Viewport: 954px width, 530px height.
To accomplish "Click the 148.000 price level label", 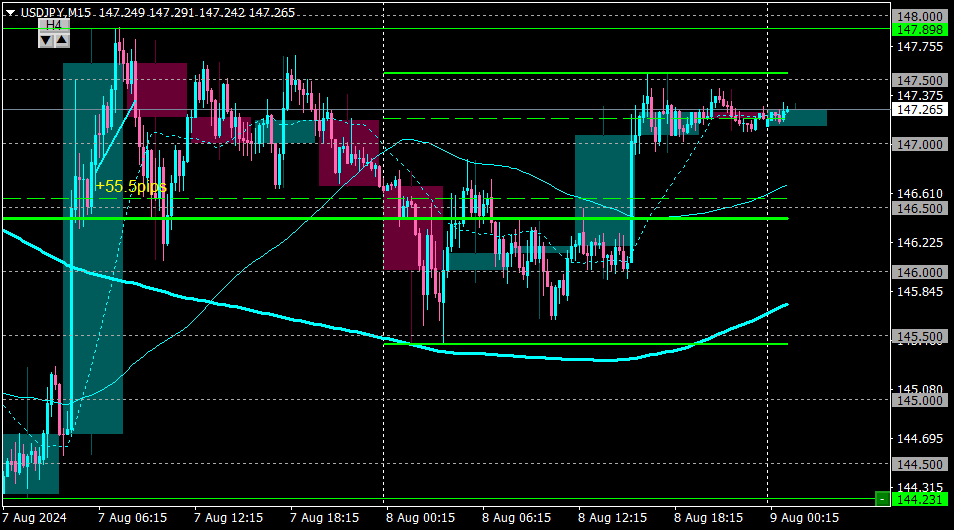I will tap(920, 16).
